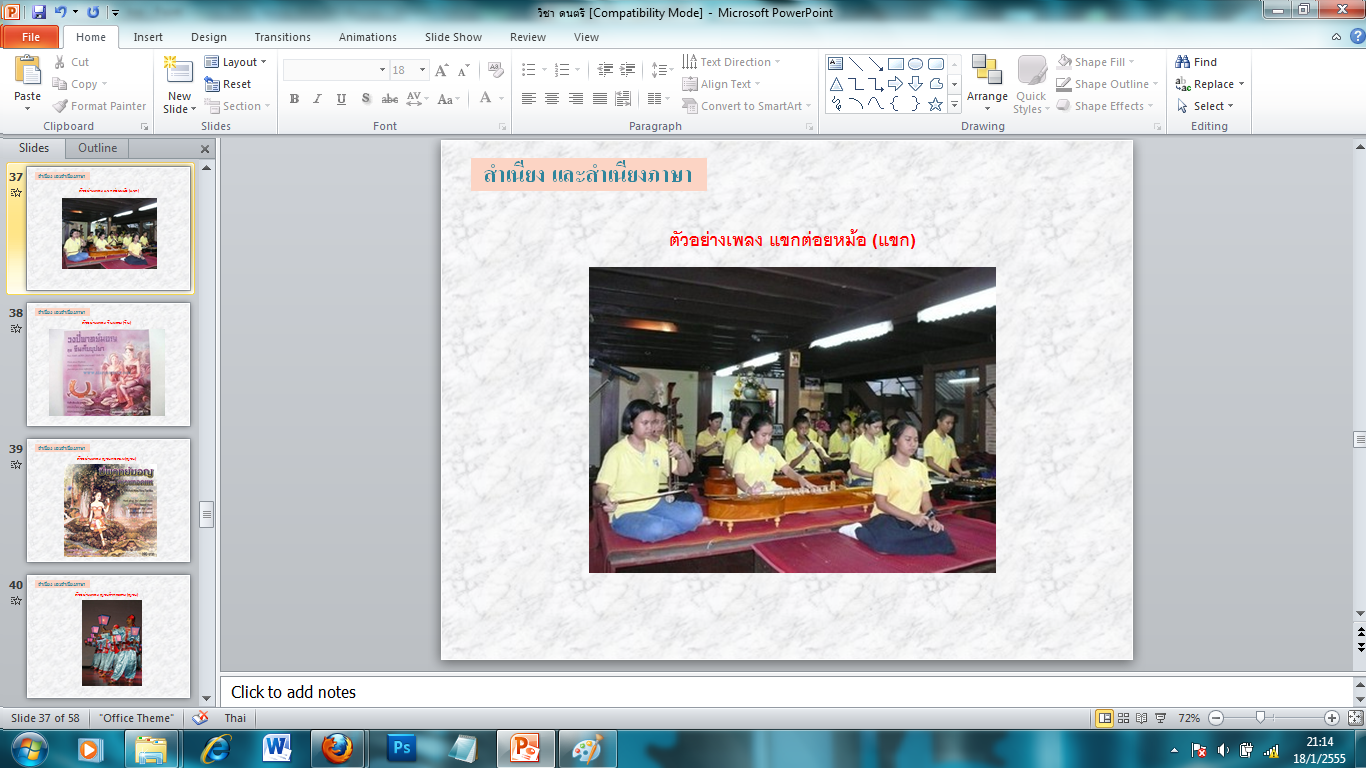Open the Arrange dropdown
Viewport: 1366px width, 768px height.
click(987, 83)
